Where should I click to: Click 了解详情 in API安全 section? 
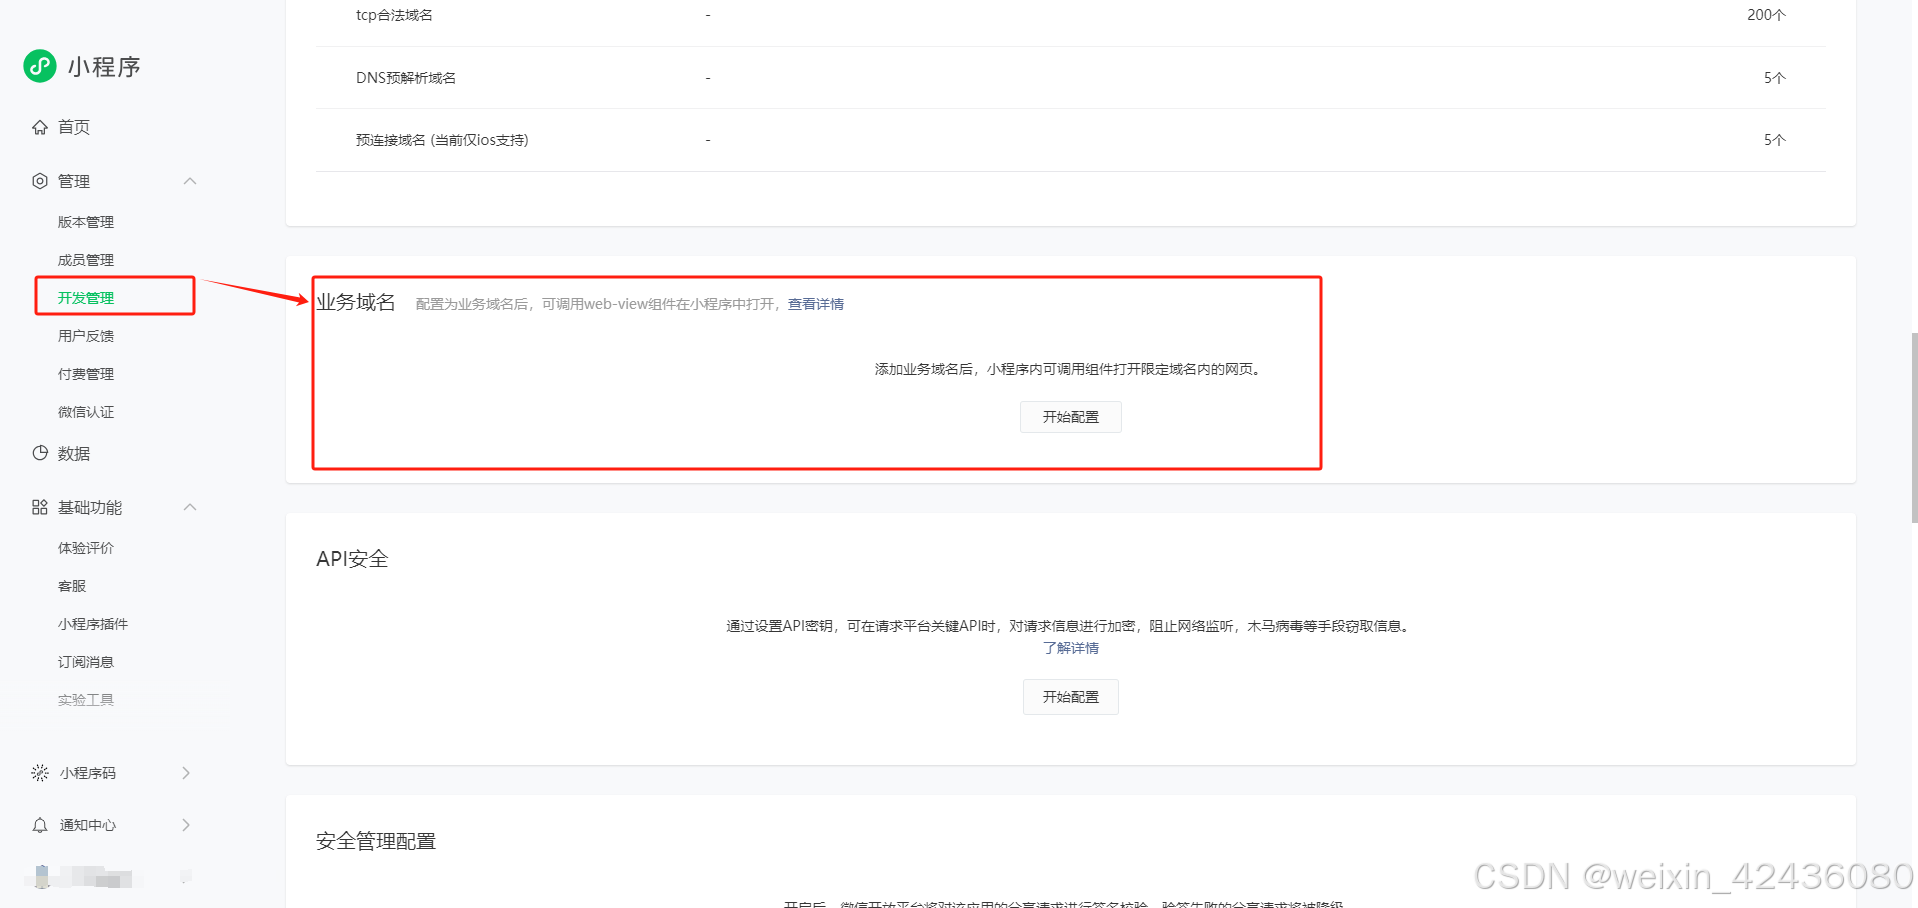(1070, 648)
